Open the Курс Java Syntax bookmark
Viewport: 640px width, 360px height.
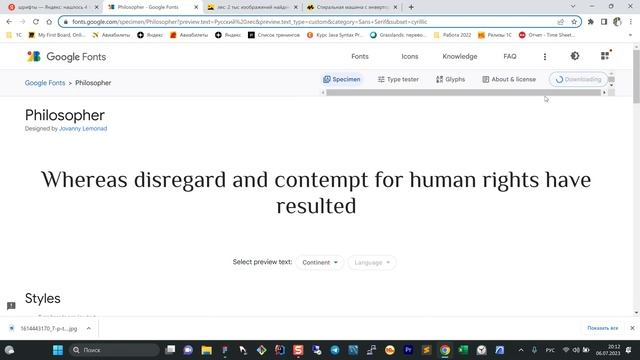click(x=335, y=35)
